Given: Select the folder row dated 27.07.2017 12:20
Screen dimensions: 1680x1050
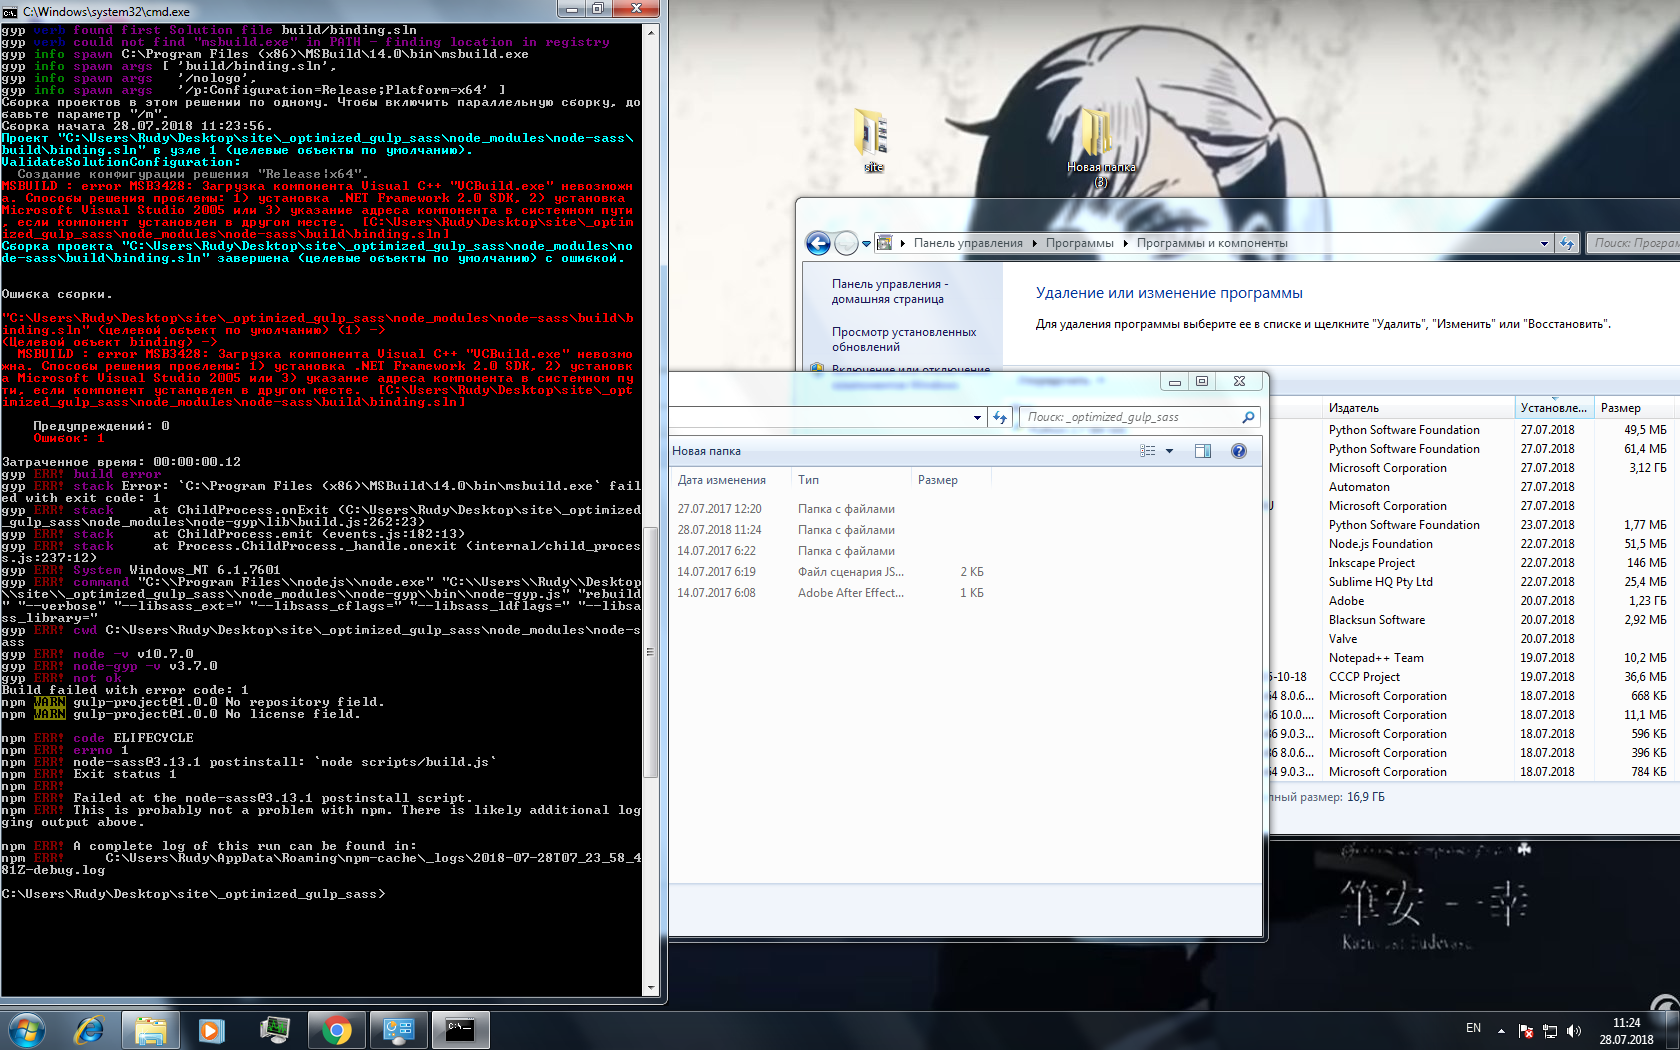Looking at the screenshot, I should point(832,509).
